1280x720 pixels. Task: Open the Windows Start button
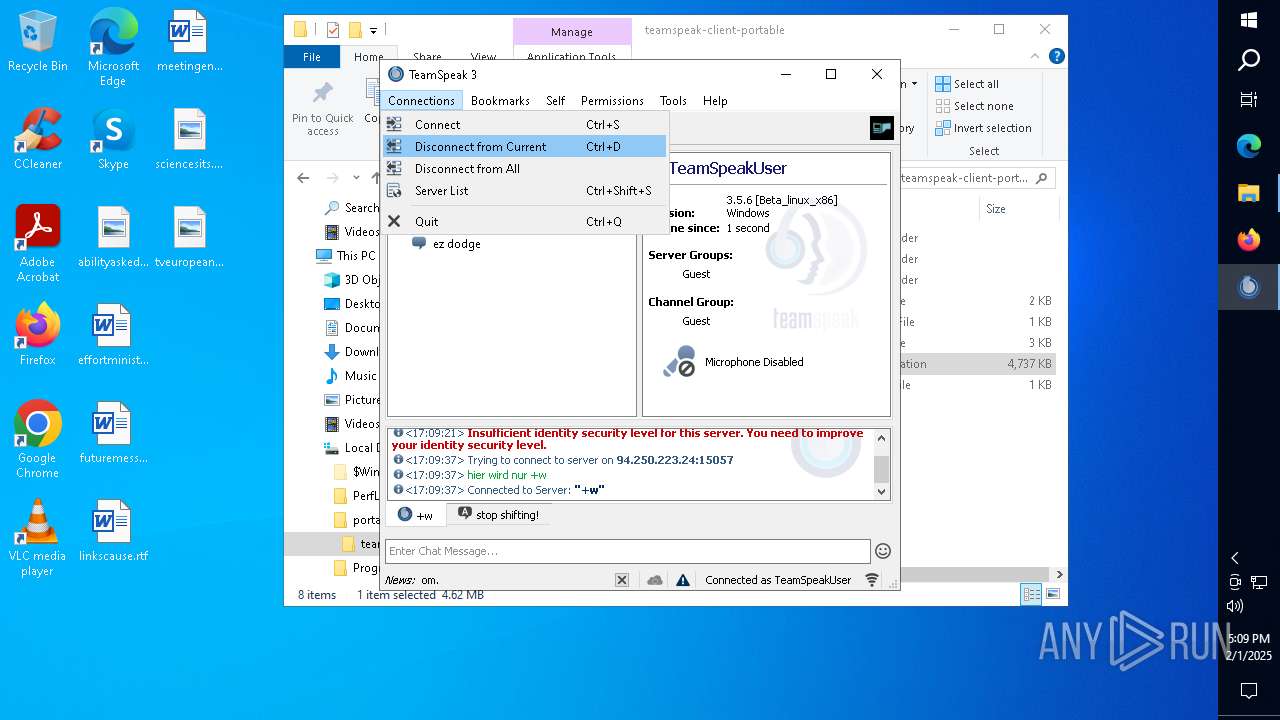click(1249, 19)
